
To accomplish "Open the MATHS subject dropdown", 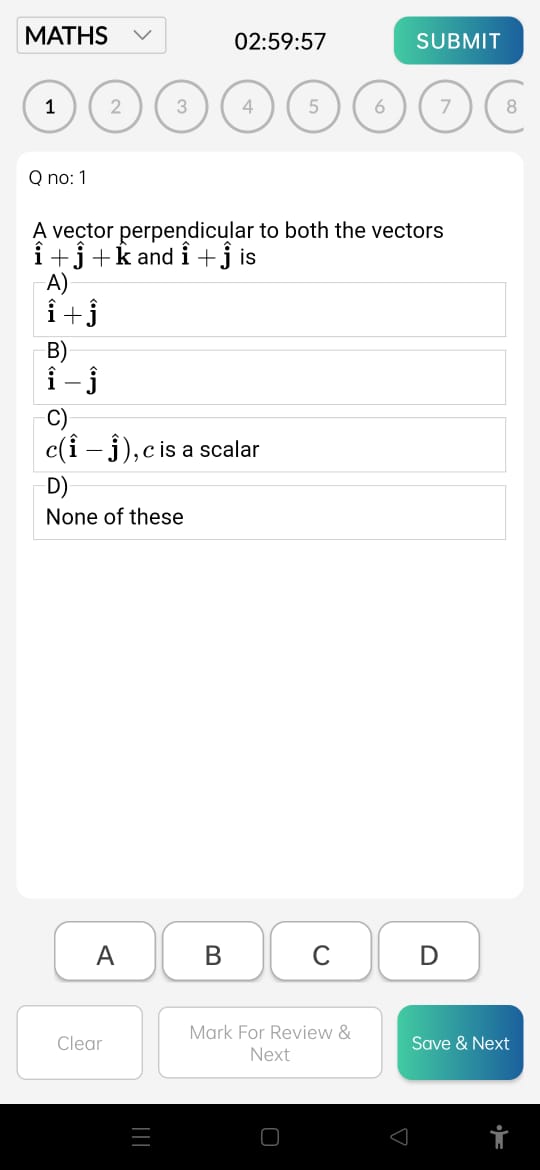I will 91,35.
